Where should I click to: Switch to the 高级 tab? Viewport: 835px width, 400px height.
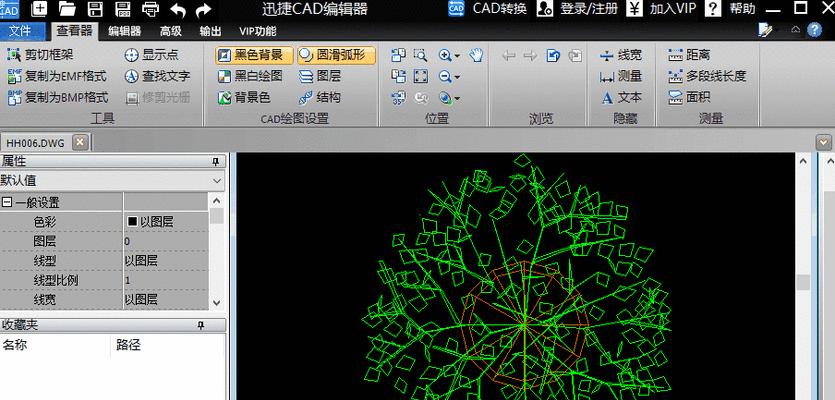[171, 31]
